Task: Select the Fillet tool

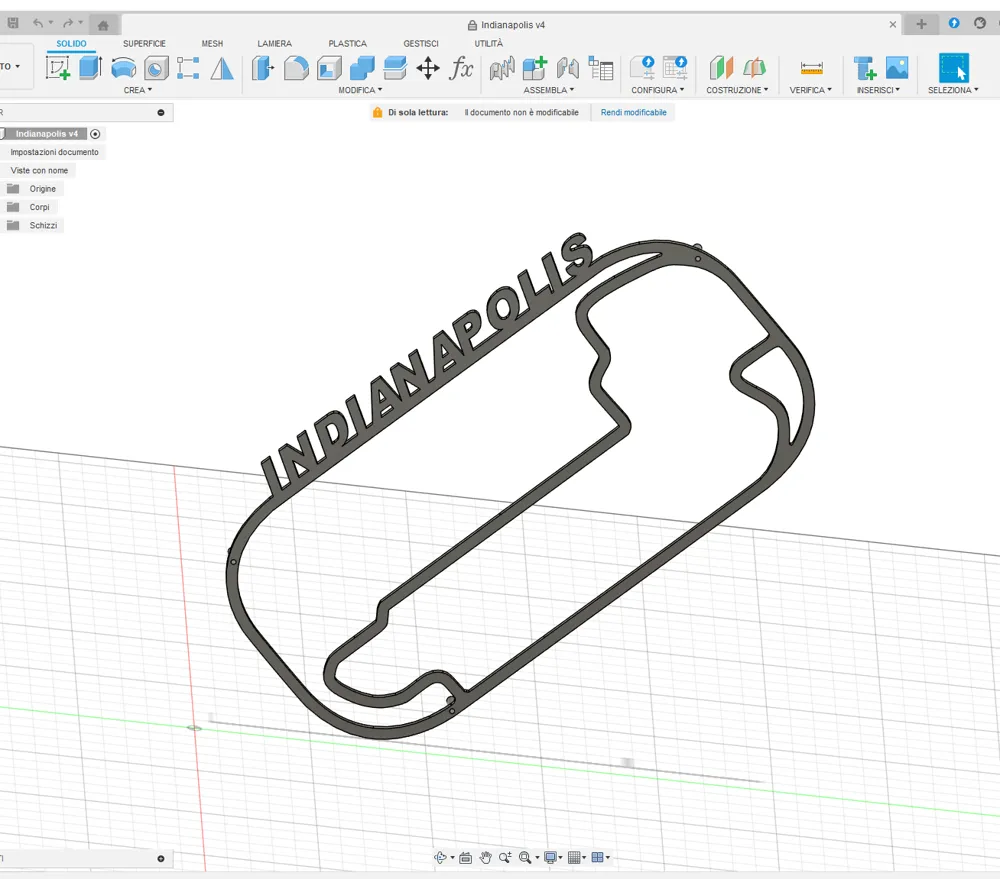Action: pyautogui.click(x=296, y=68)
